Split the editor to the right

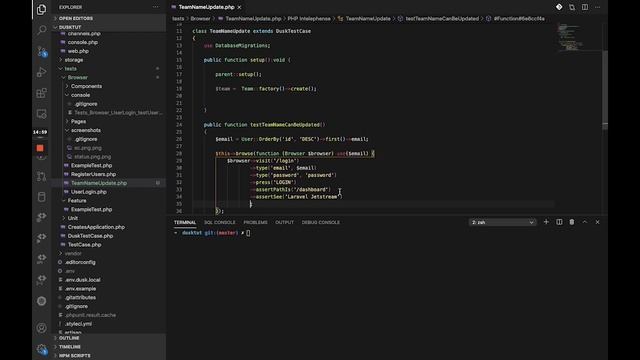585,7
